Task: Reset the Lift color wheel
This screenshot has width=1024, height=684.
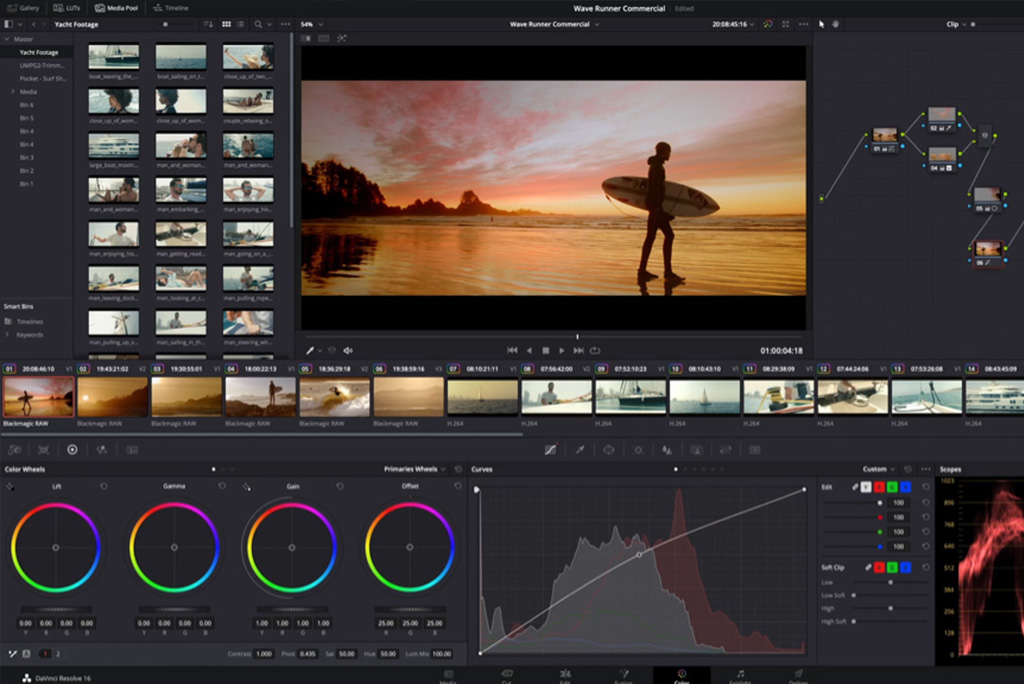Action: tap(104, 486)
